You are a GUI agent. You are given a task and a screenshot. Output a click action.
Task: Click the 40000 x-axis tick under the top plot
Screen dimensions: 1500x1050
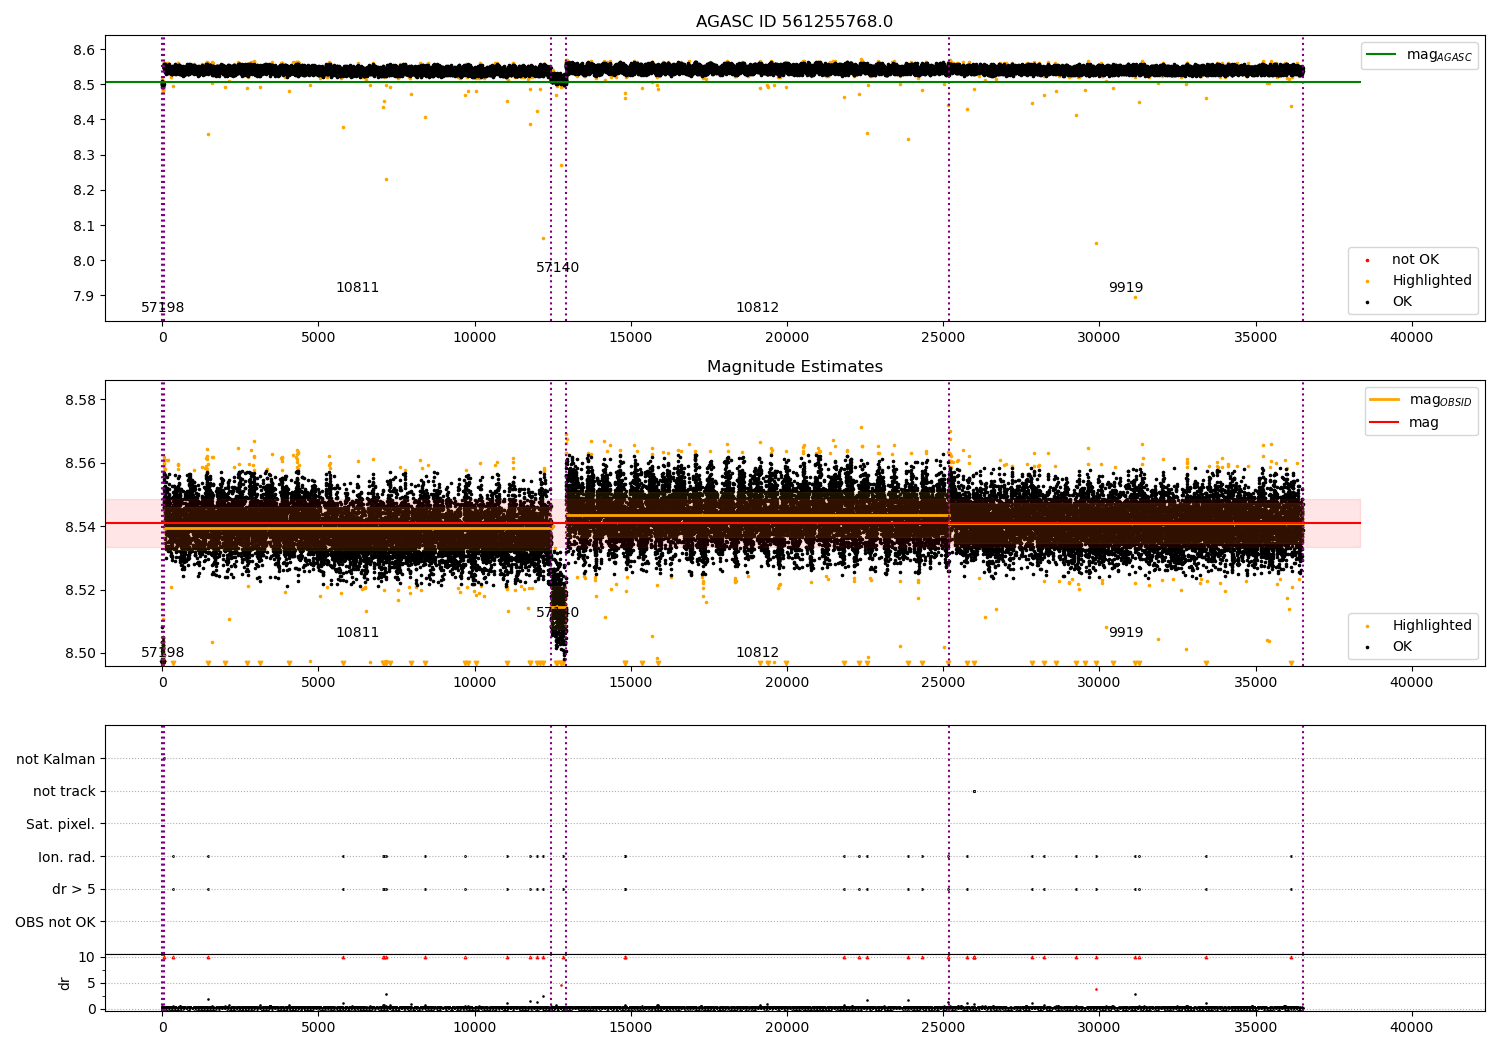(x=1411, y=338)
